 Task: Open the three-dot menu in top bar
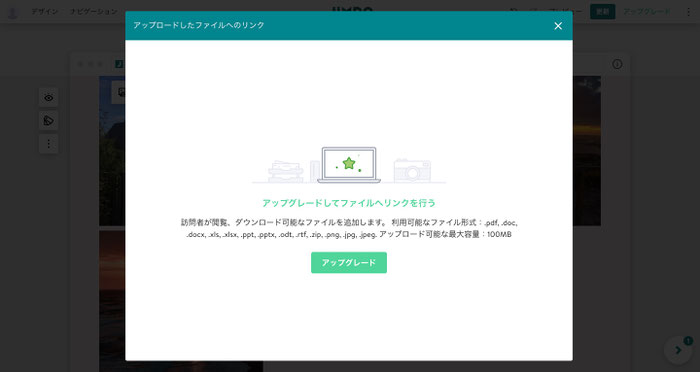688,12
